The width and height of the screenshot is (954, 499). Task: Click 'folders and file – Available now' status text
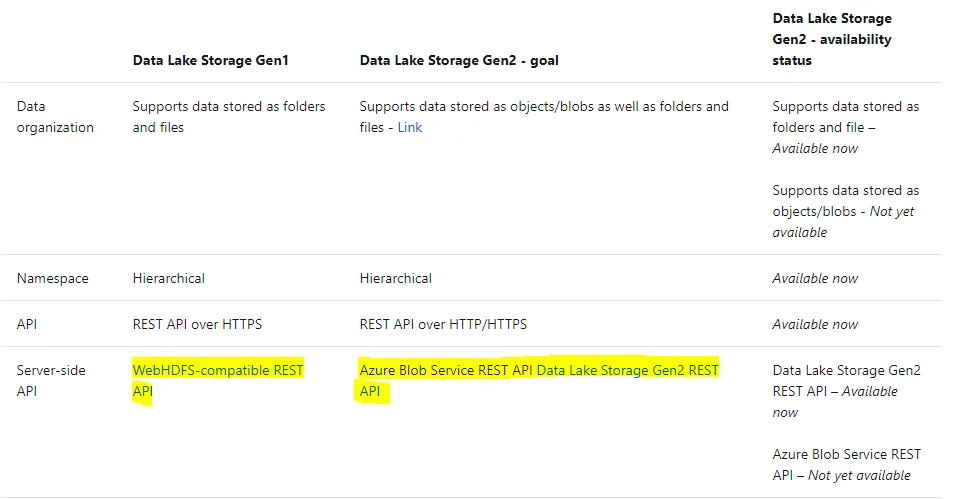pyautogui.click(x=845, y=127)
